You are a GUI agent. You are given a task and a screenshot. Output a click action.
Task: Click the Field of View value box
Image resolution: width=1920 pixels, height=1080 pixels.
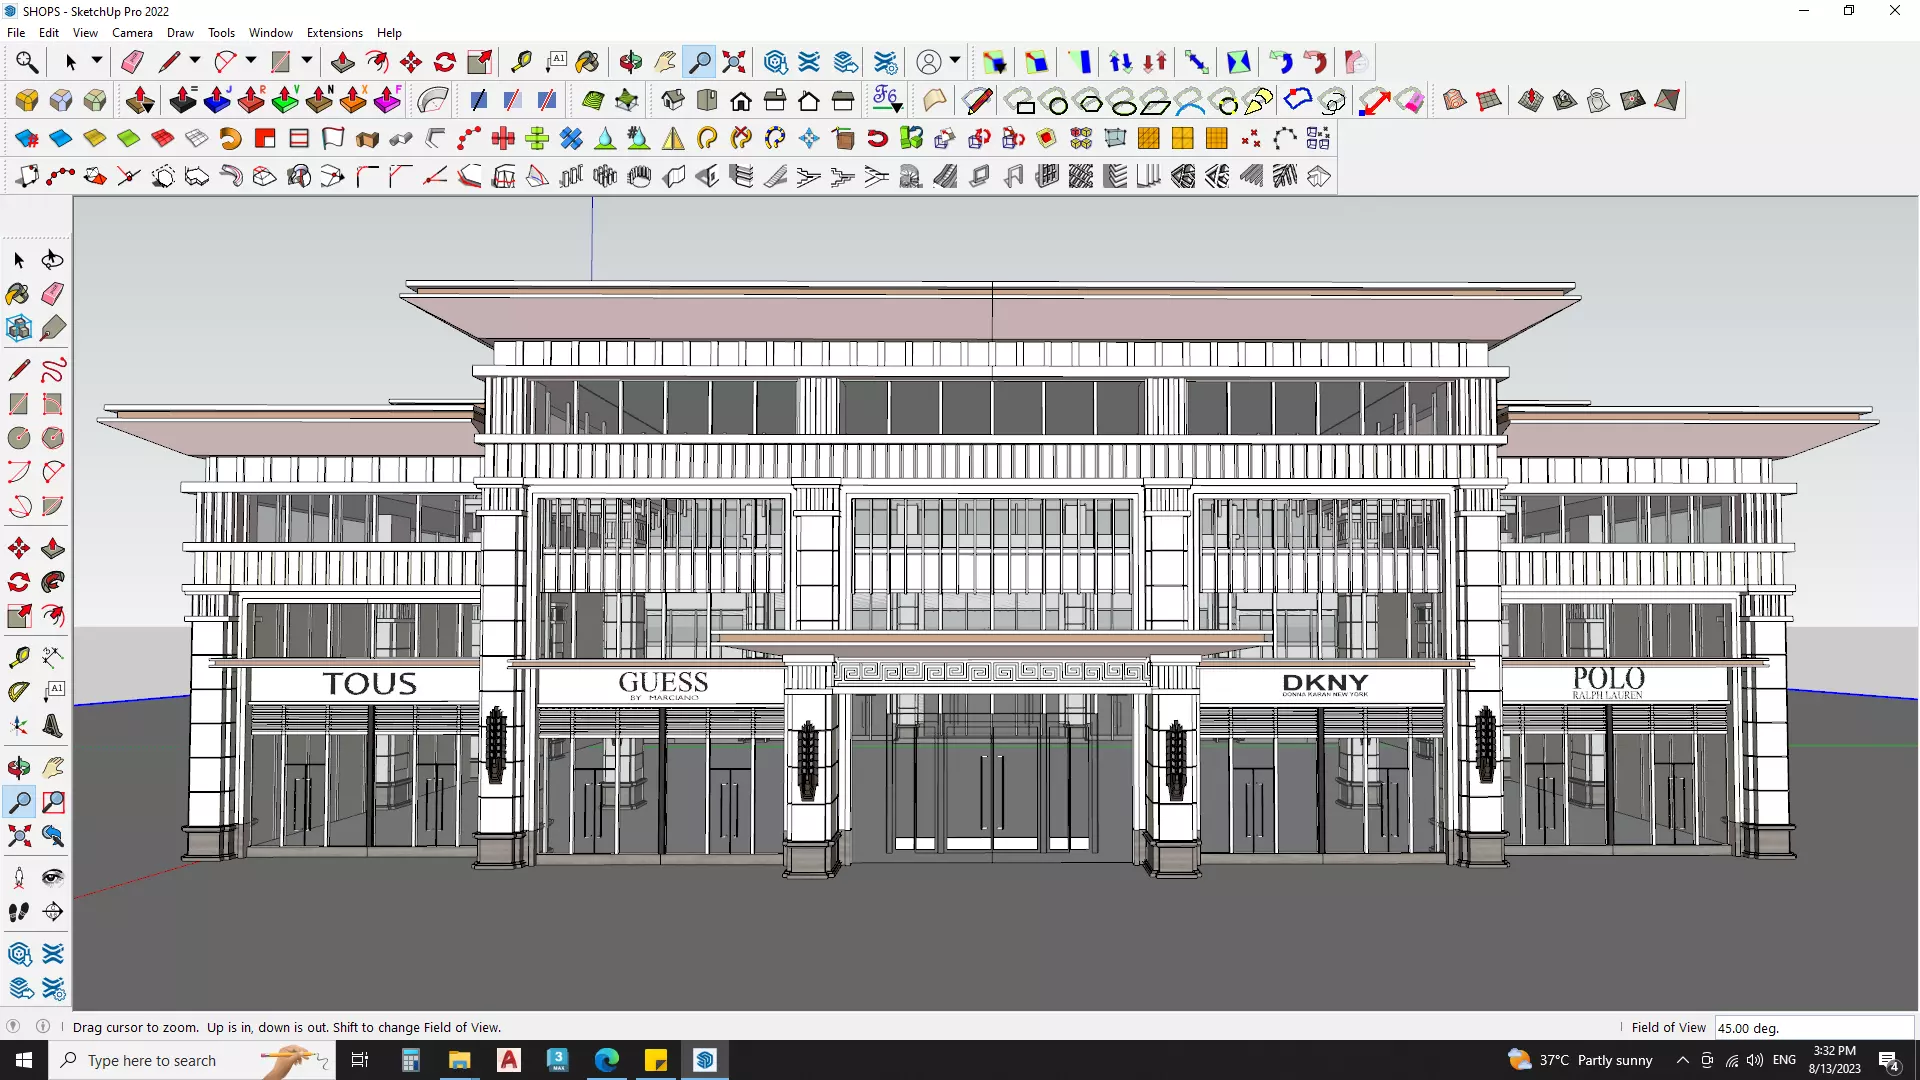(1814, 1028)
